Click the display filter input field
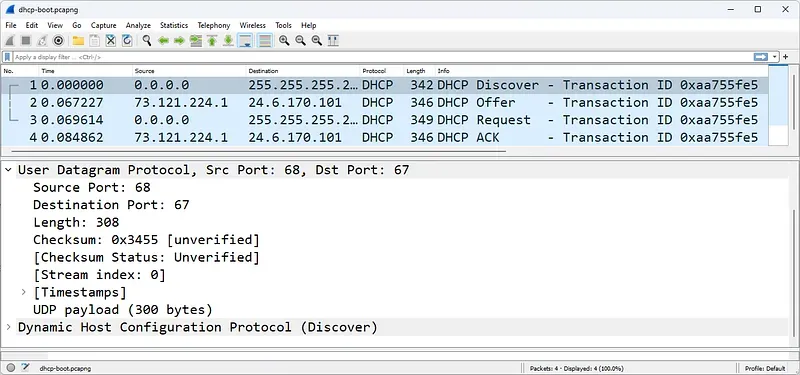The height and width of the screenshot is (375, 800). [383, 57]
